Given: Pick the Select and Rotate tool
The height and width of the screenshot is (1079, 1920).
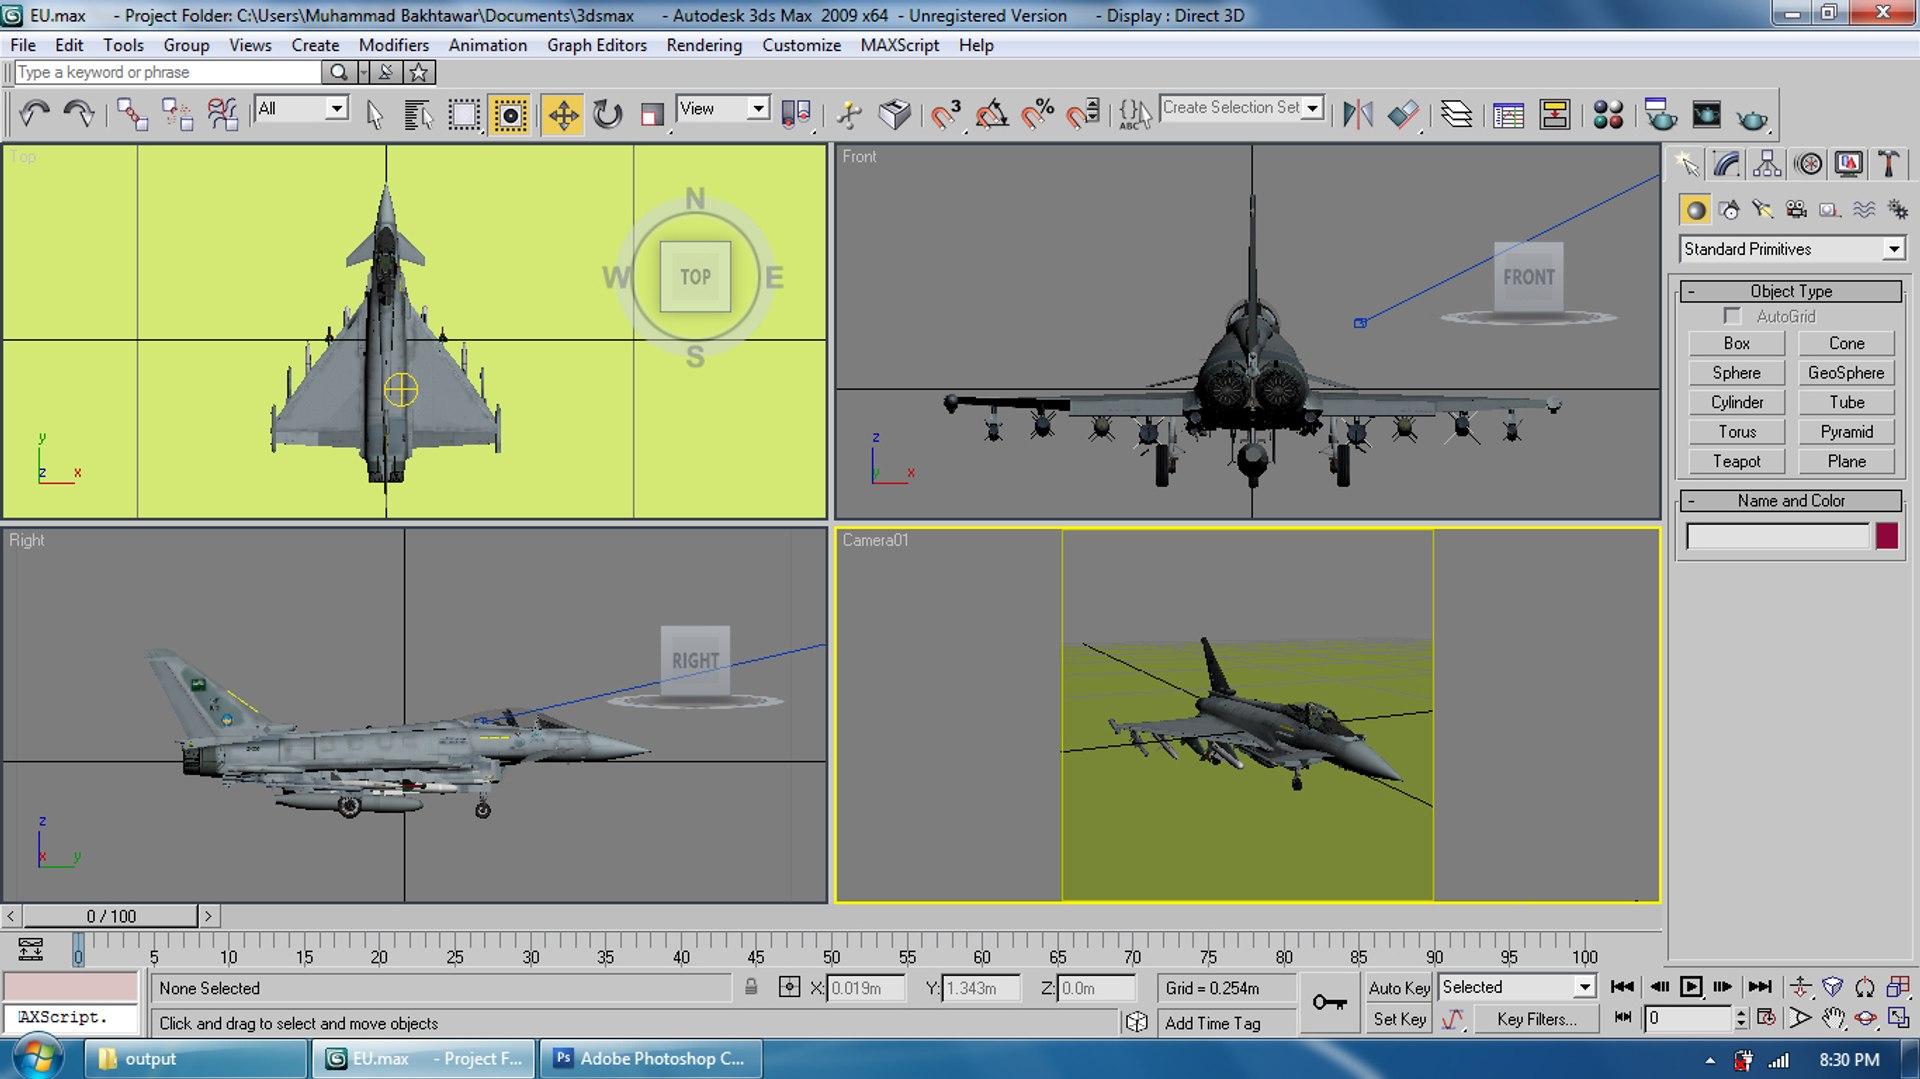Looking at the screenshot, I should 607,114.
